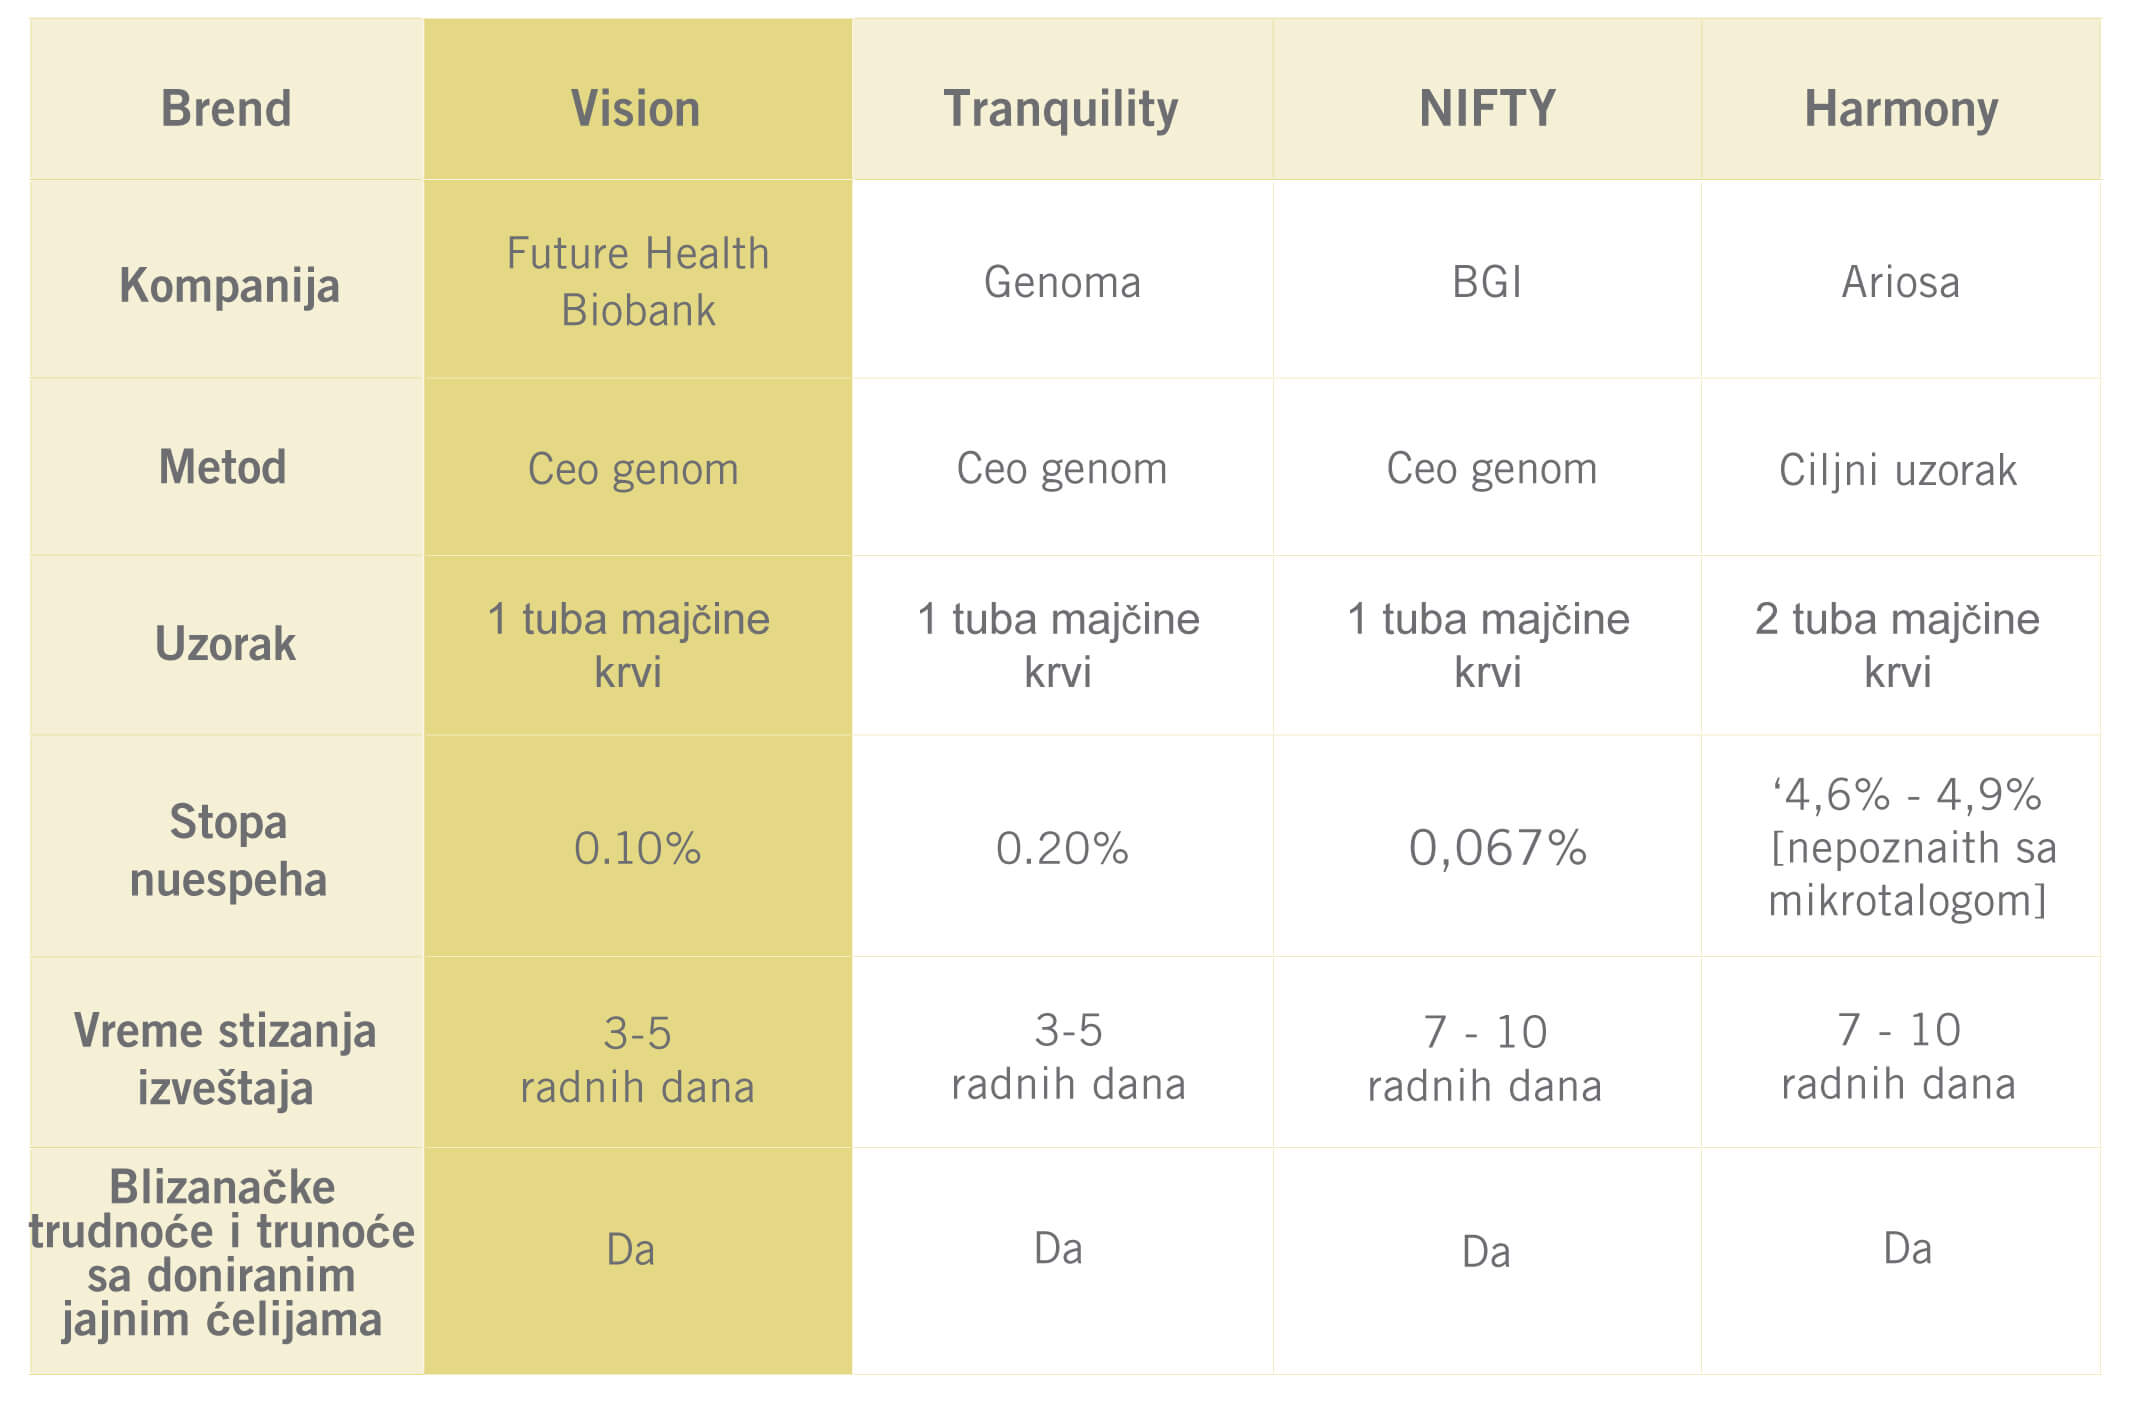Click the 0,067% failure rate cell

pos(1497,848)
